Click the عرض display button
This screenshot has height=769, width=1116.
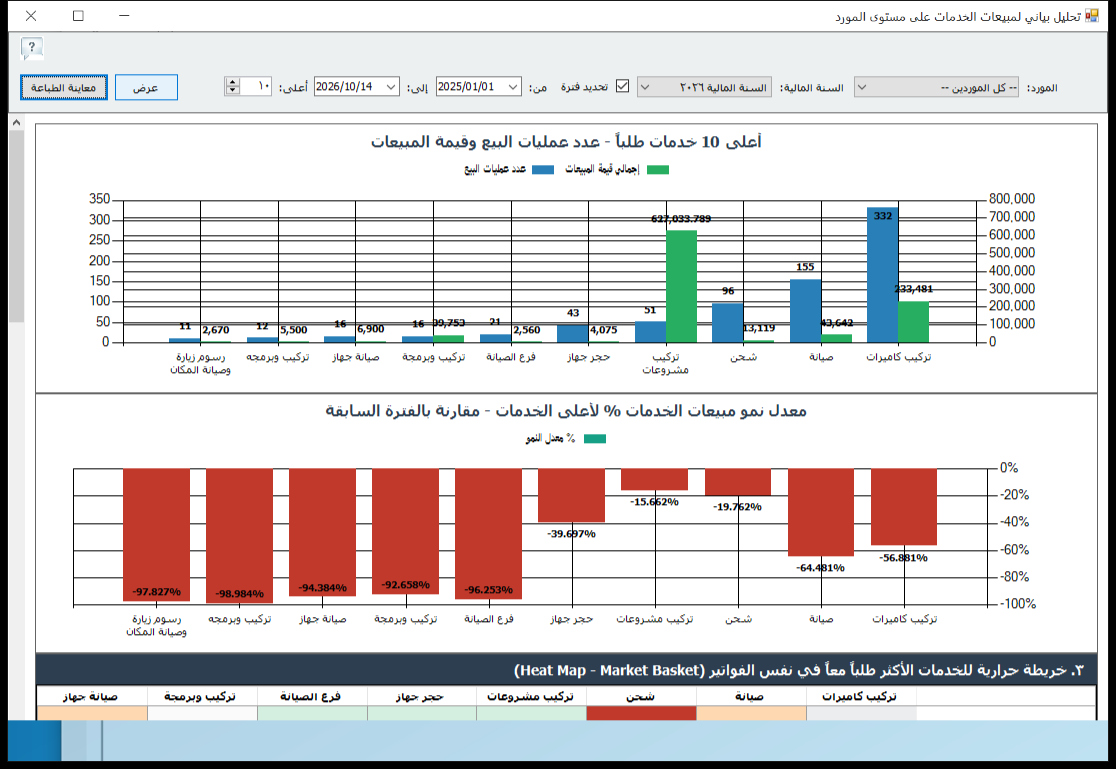(146, 88)
